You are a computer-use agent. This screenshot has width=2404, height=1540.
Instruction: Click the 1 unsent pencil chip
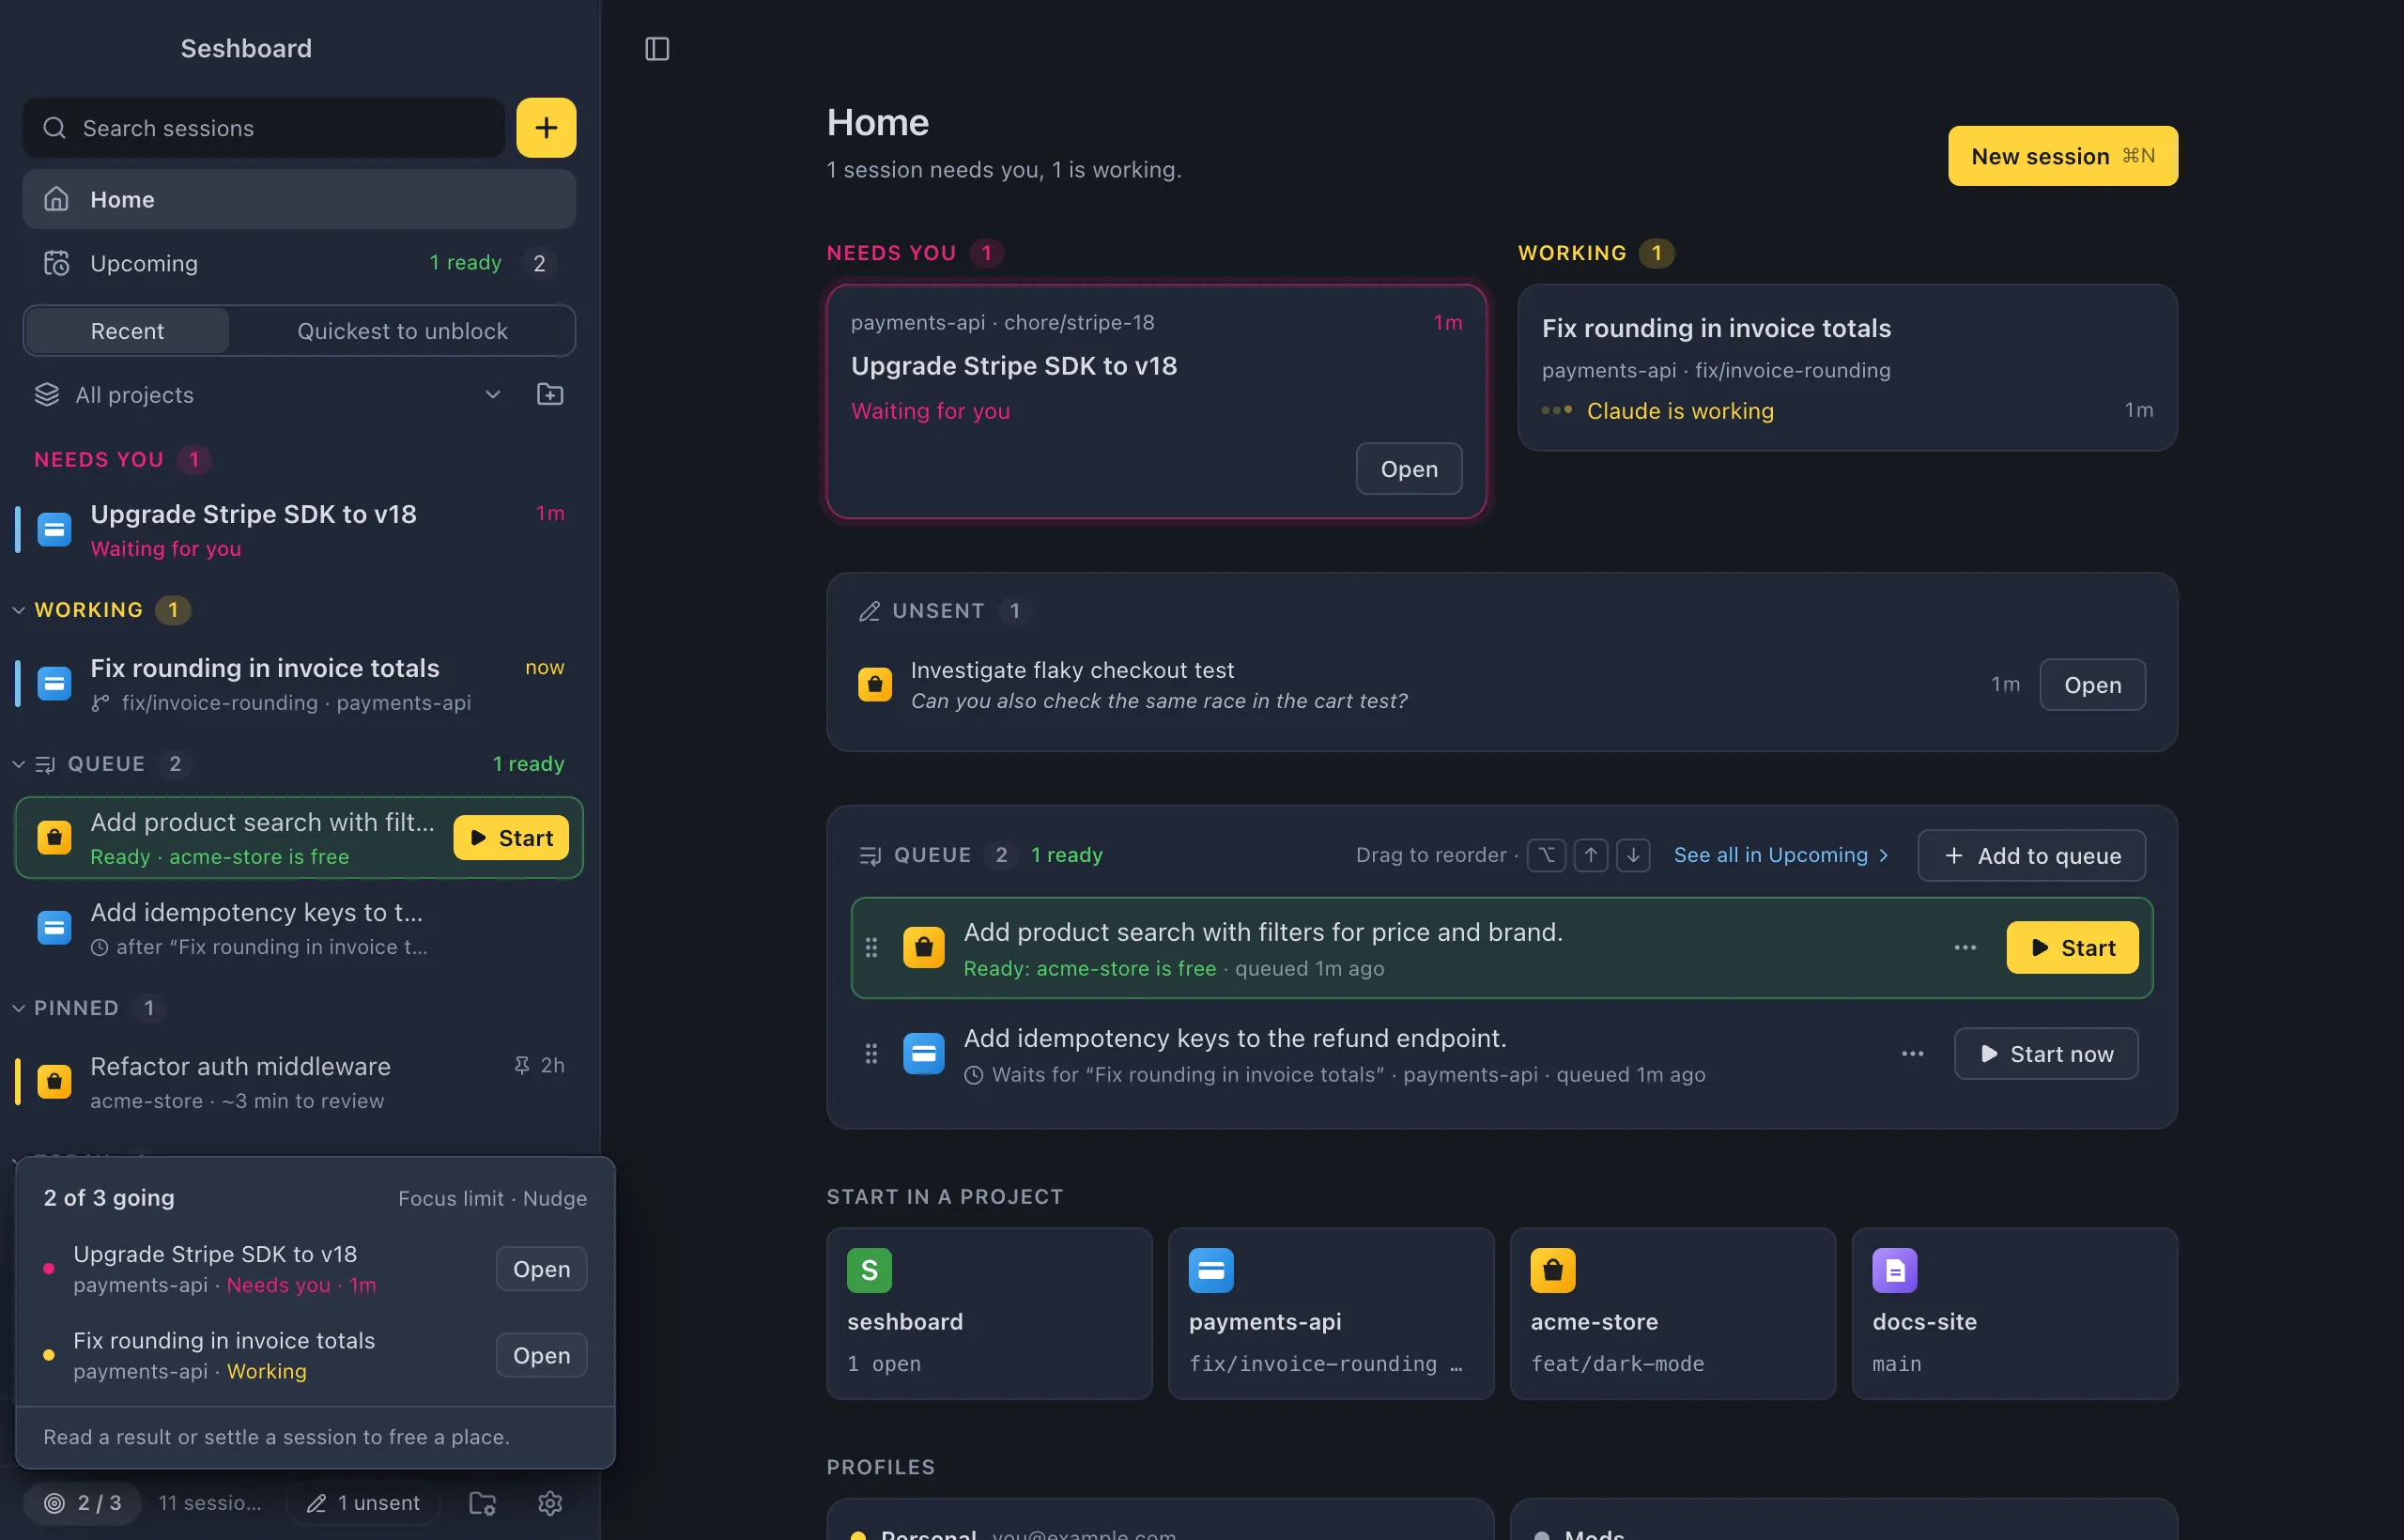pyautogui.click(x=363, y=1503)
